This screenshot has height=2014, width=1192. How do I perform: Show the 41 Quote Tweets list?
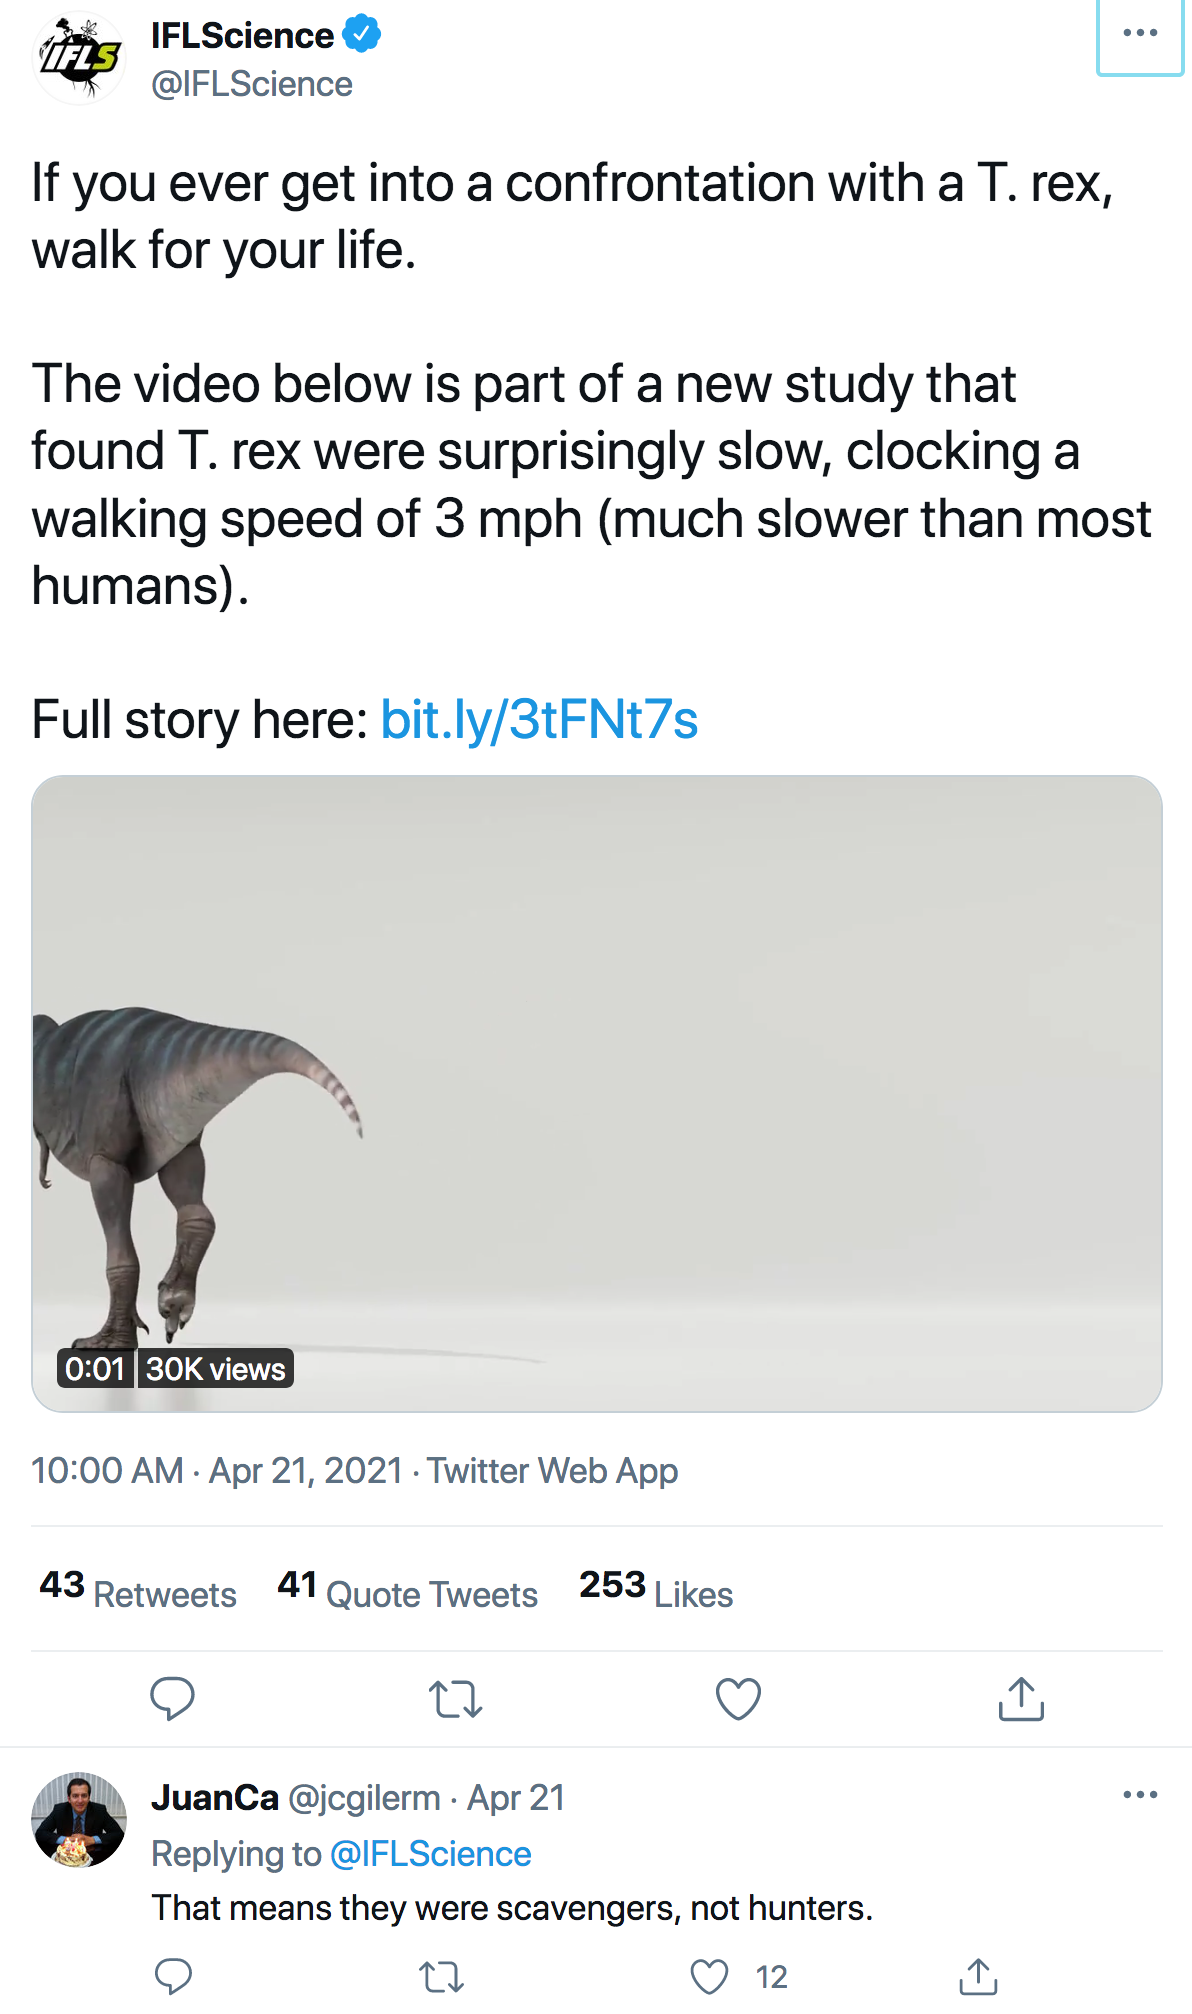point(407,1590)
